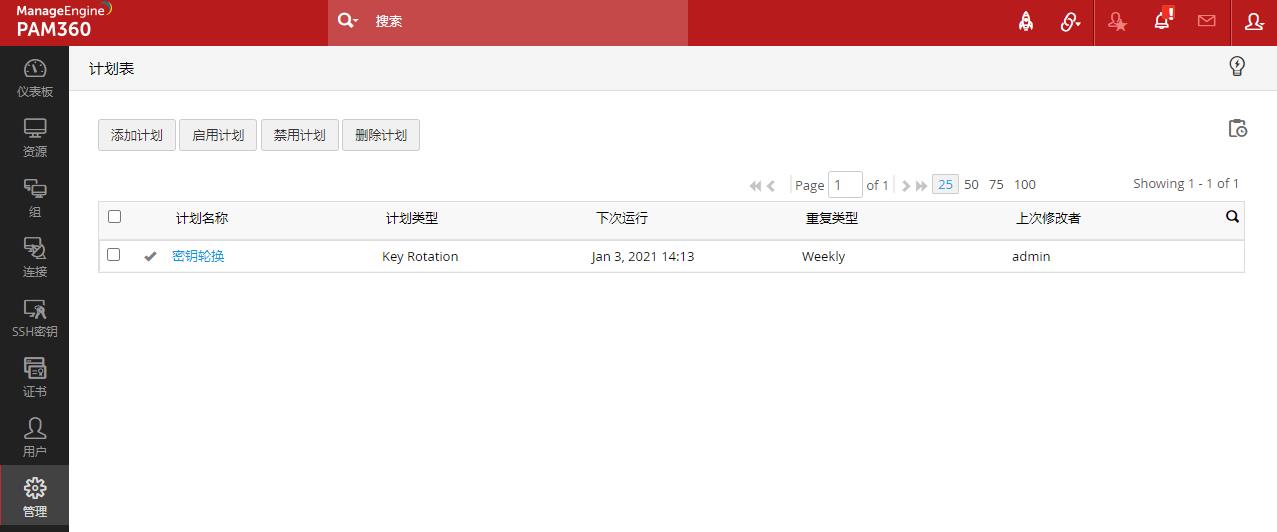Open the 密钥轮换 schedule link
The image size is (1277, 532).
(198, 256)
